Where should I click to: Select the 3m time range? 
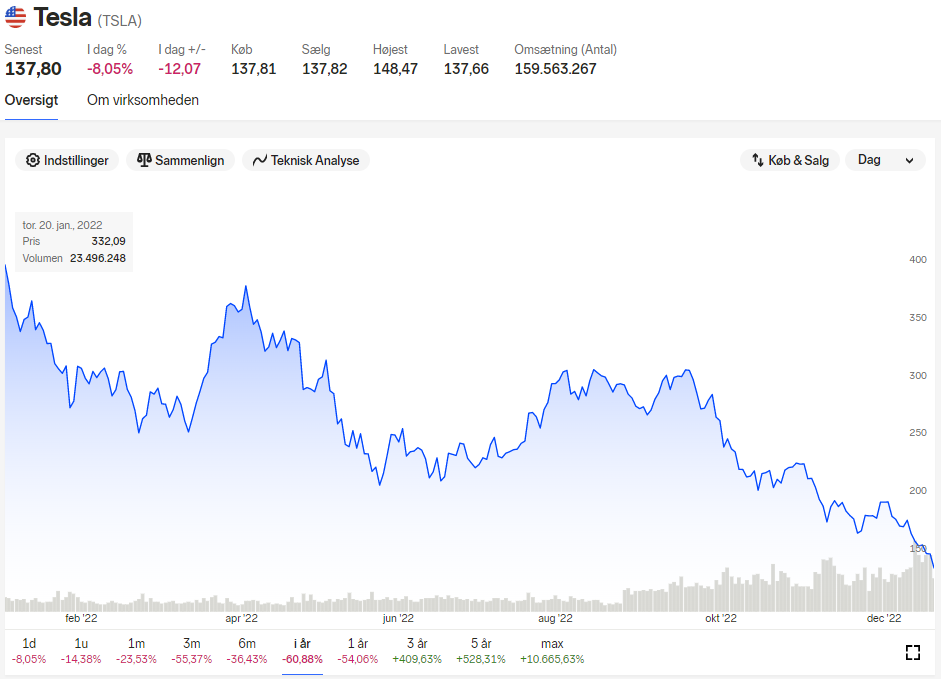pyautogui.click(x=191, y=651)
